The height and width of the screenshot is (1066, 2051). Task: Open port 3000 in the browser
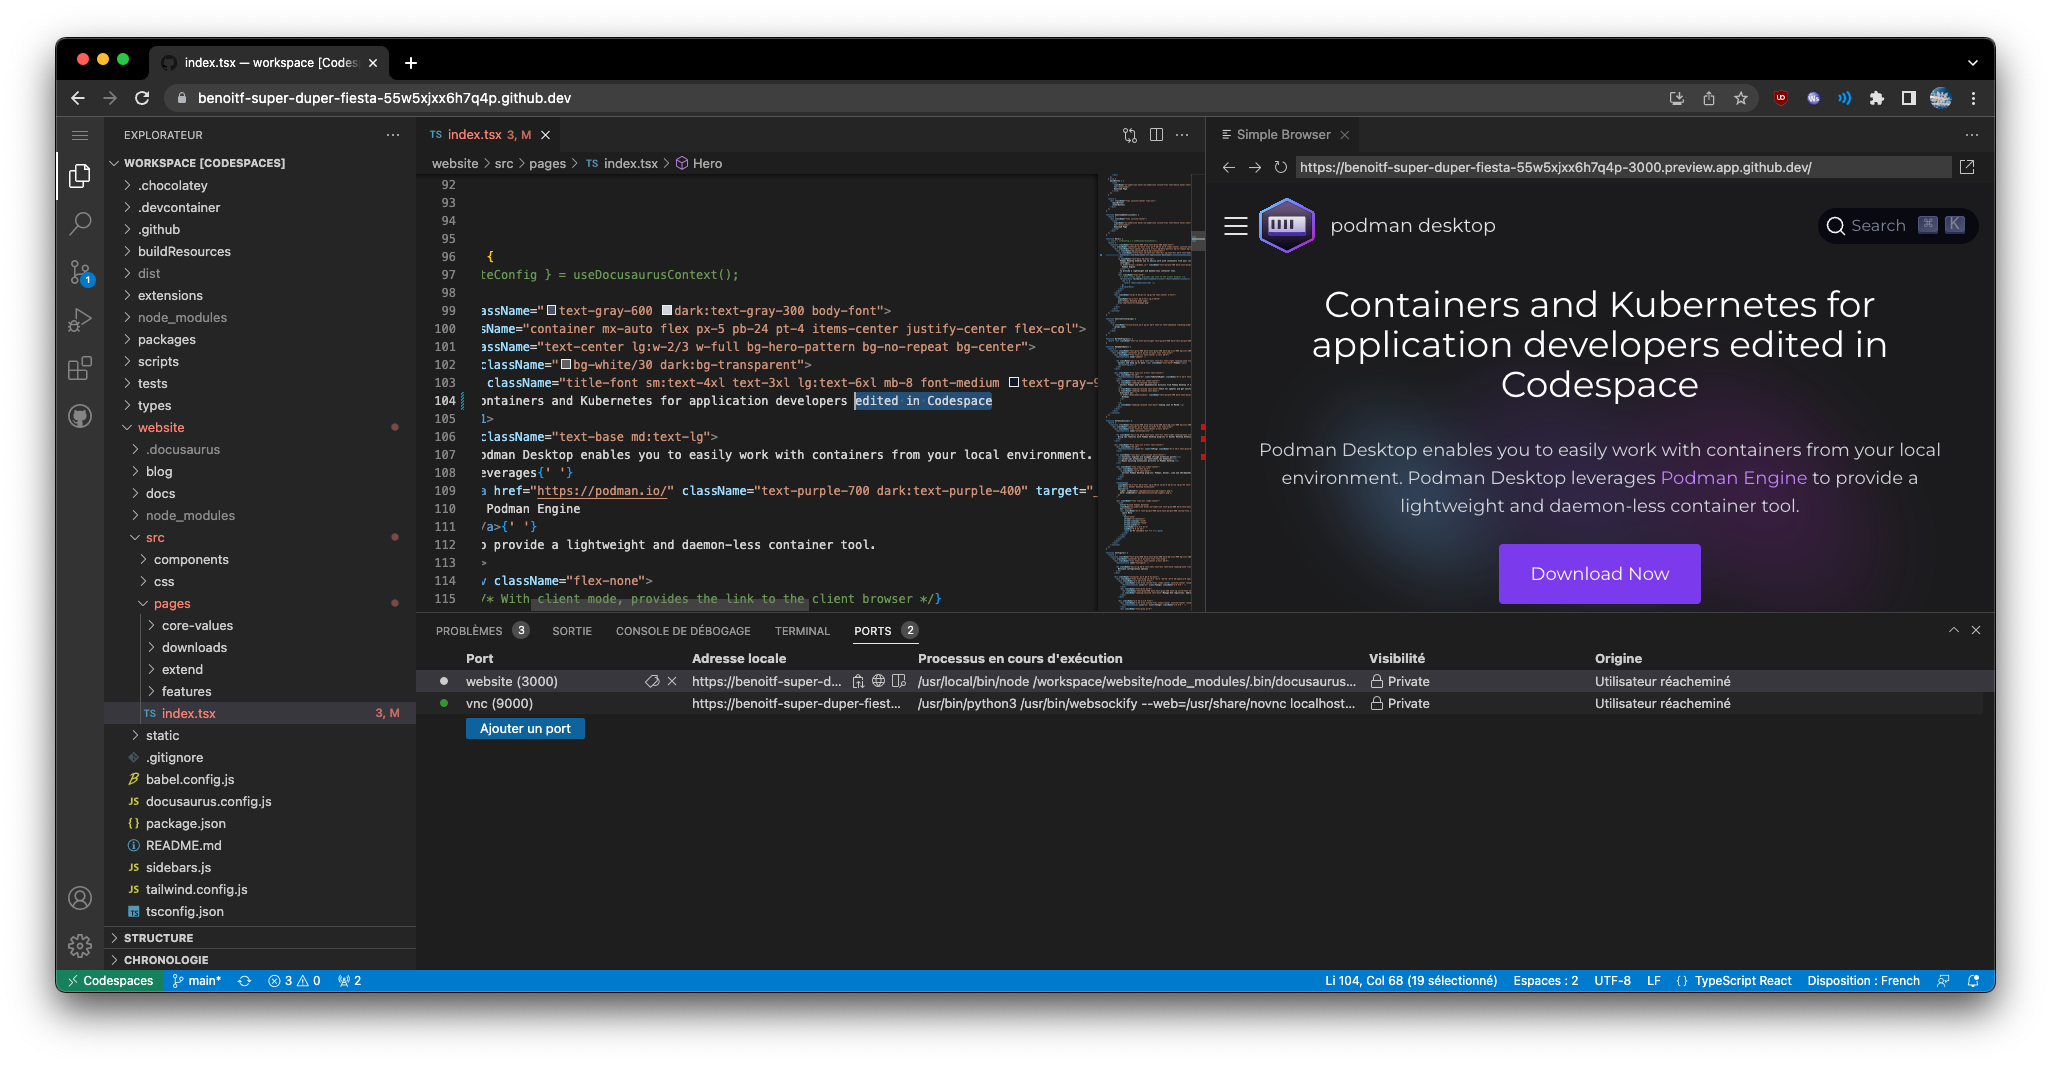coord(878,681)
